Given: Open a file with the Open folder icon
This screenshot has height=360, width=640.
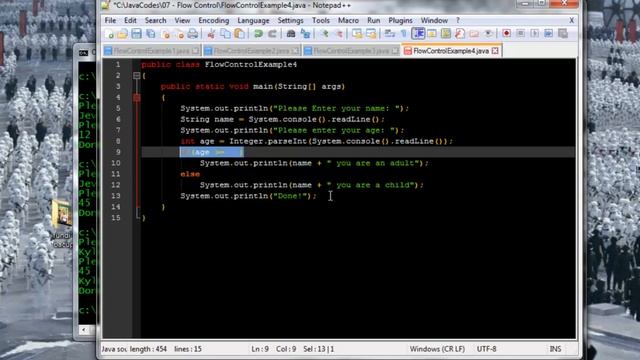Looking at the screenshot, I should (122, 34).
